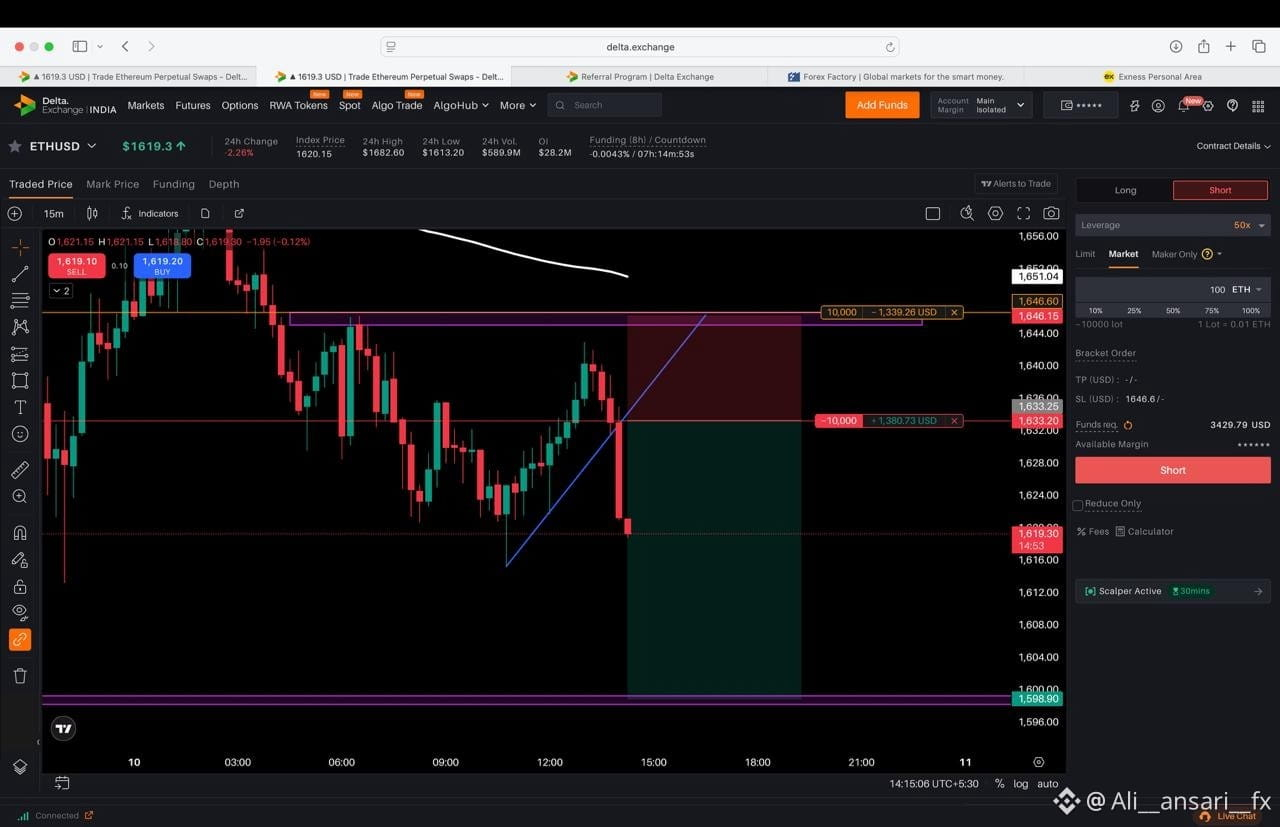This screenshot has height=827, width=1280.
Task: Click the site Search field
Action: click(x=605, y=105)
